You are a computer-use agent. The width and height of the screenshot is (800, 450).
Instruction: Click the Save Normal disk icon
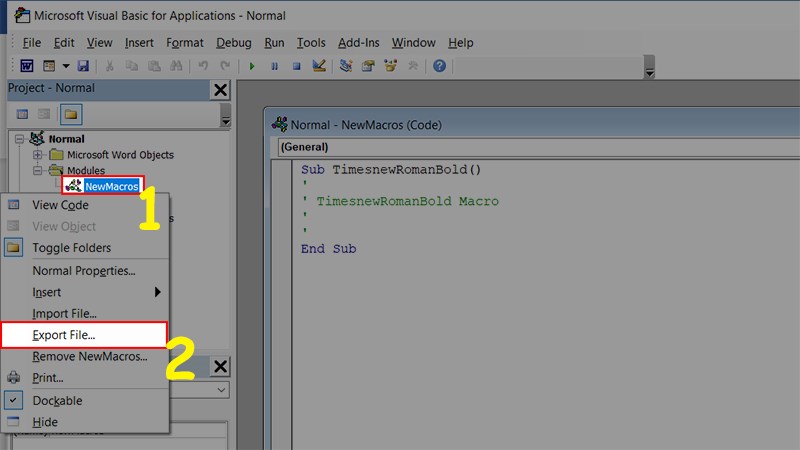[x=83, y=66]
